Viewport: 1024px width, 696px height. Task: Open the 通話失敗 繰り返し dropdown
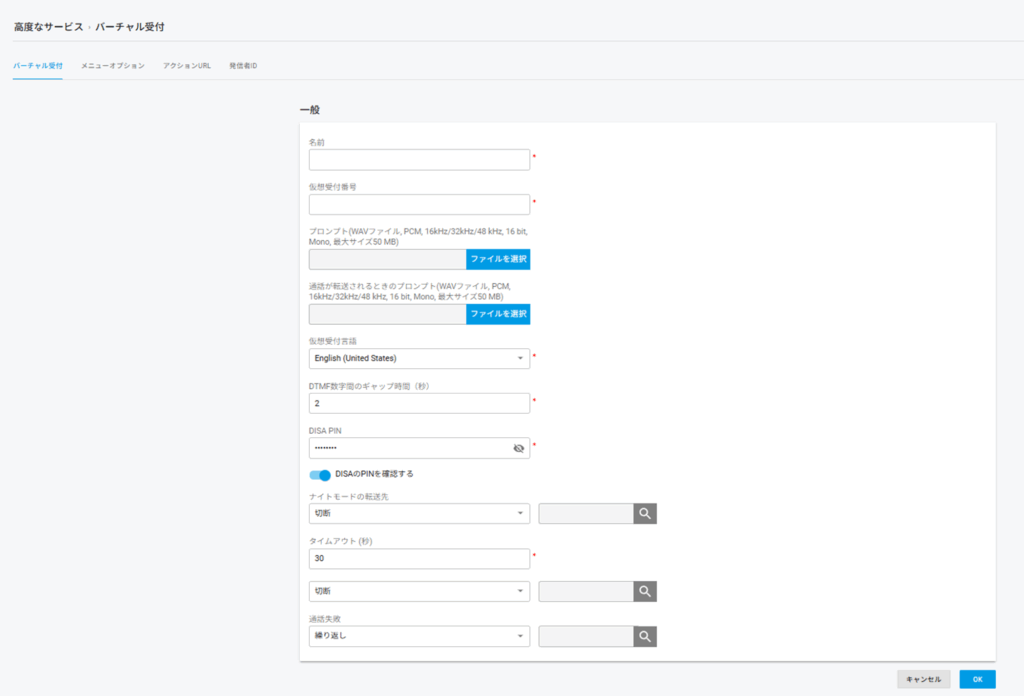coord(419,636)
